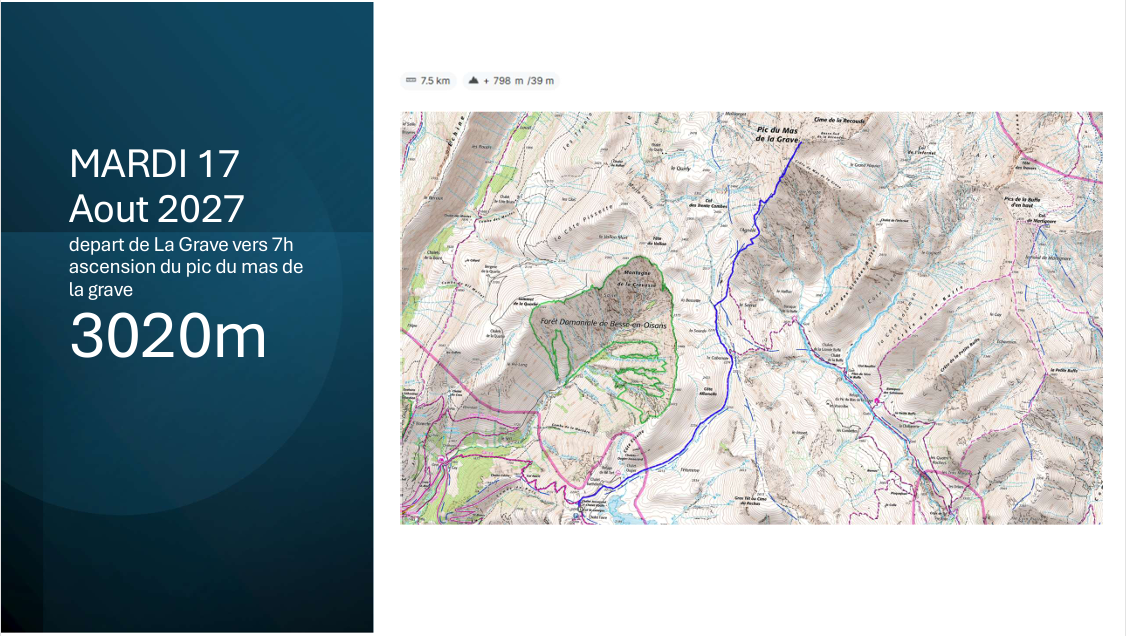Click the Forêt Domaniale de Besse-en-Oisans label
1126x636 pixels.
[x=603, y=324]
